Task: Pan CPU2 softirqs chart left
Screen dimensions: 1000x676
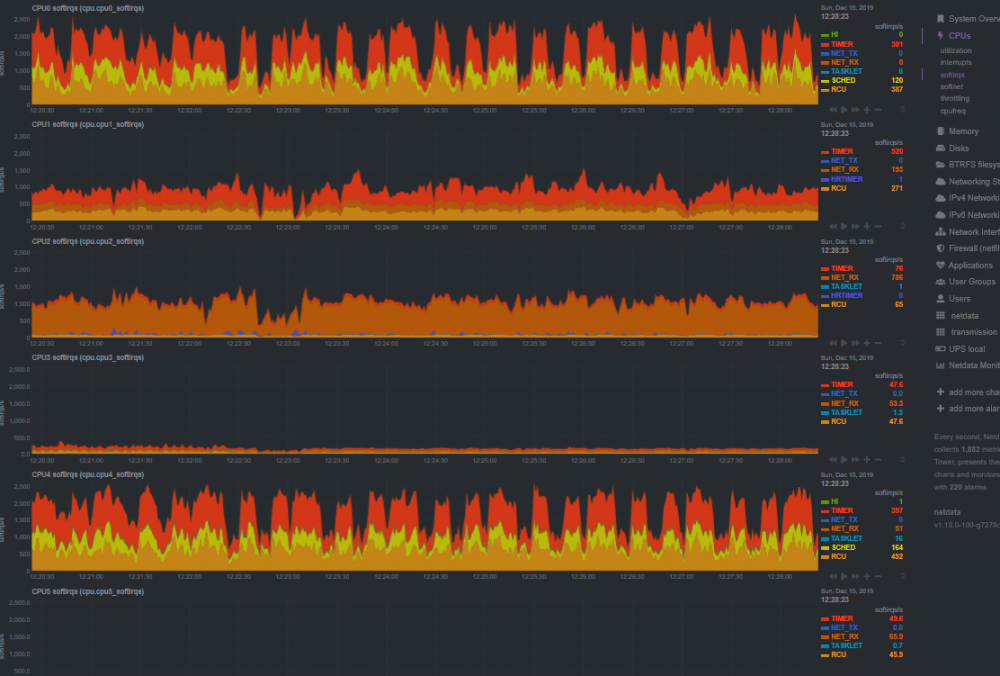Action: pos(833,343)
